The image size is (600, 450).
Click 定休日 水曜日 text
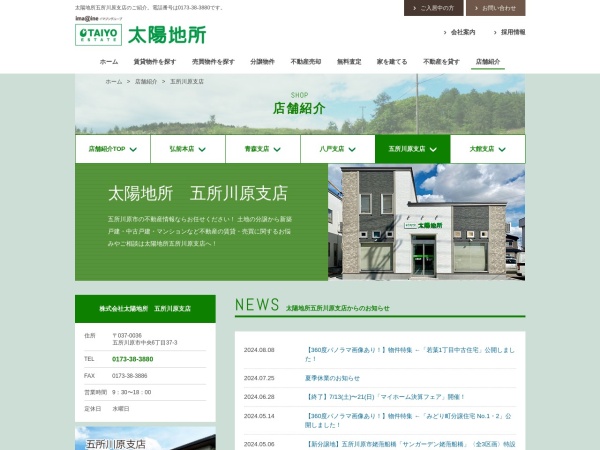click(x=121, y=409)
